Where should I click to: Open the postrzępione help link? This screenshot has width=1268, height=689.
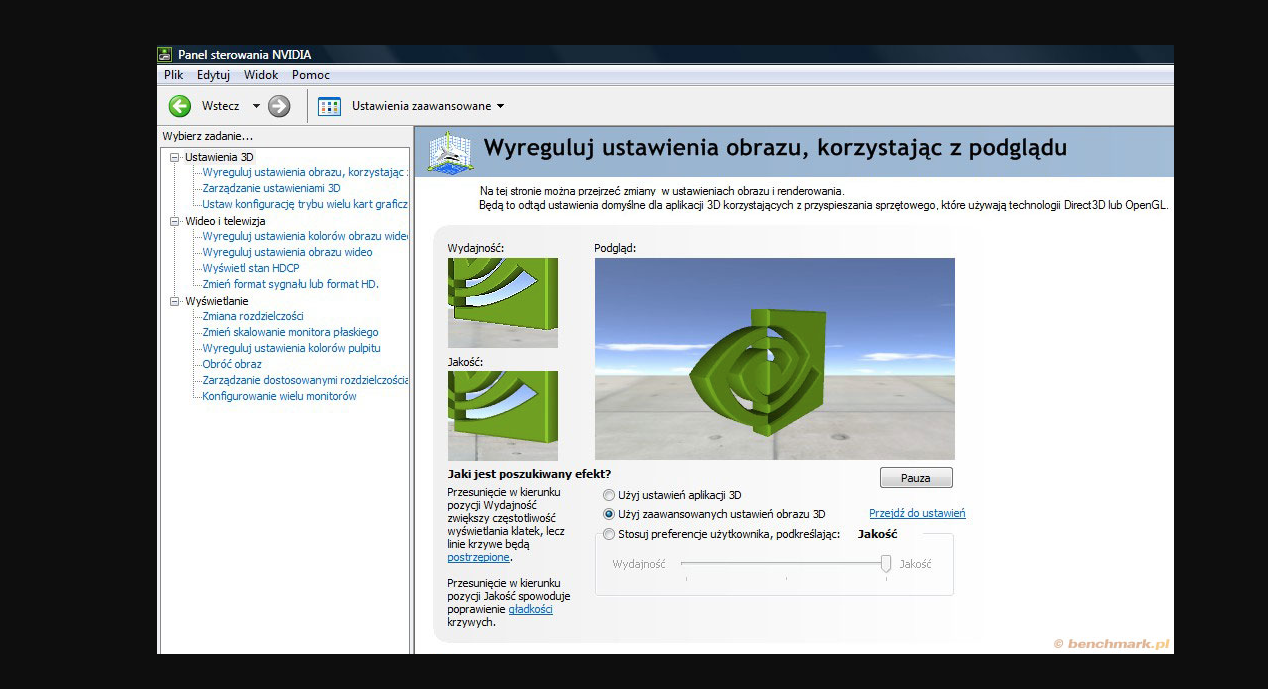tap(479, 557)
